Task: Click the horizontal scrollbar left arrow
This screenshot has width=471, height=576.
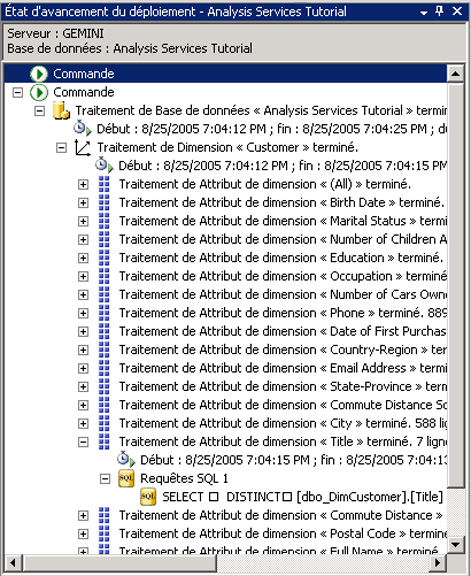Action: click(x=14, y=562)
